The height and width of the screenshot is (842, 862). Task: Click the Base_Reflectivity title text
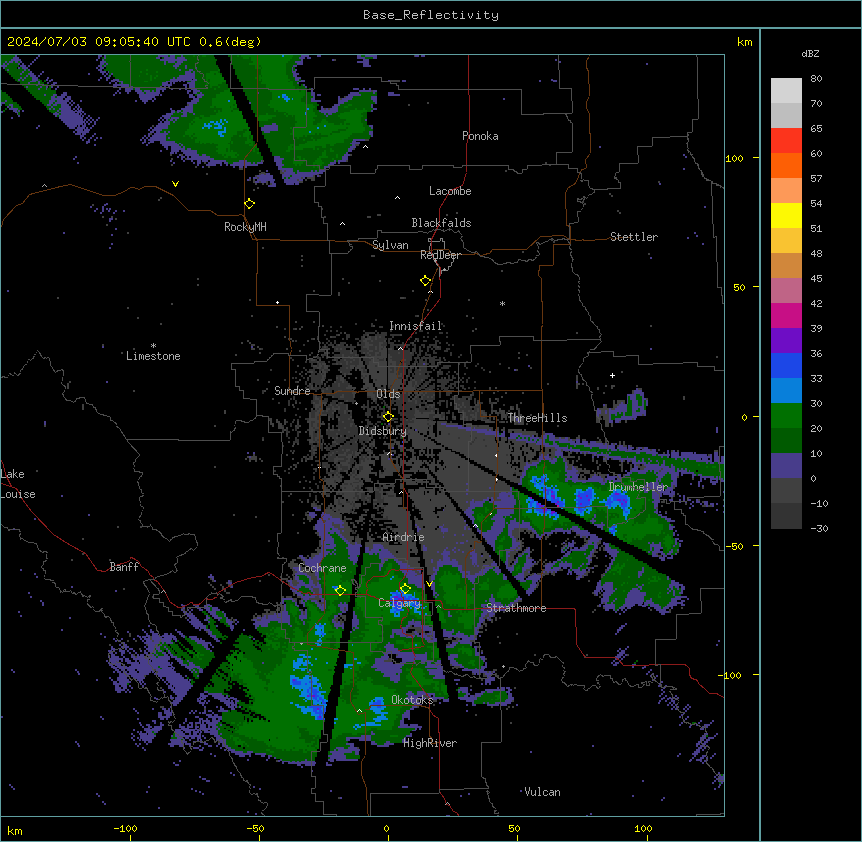coord(431,15)
